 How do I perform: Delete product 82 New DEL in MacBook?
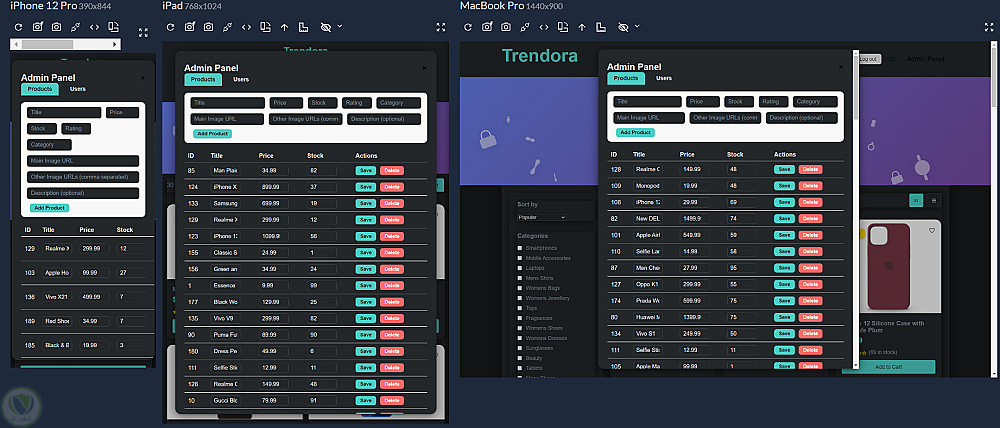(x=810, y=218)
